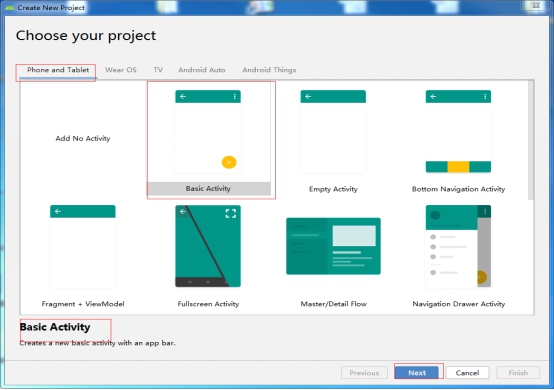This screenshot has width=554, height=390.
Task: Pick the Bottom Navigation Activity template
Action: tap(458, 131)
